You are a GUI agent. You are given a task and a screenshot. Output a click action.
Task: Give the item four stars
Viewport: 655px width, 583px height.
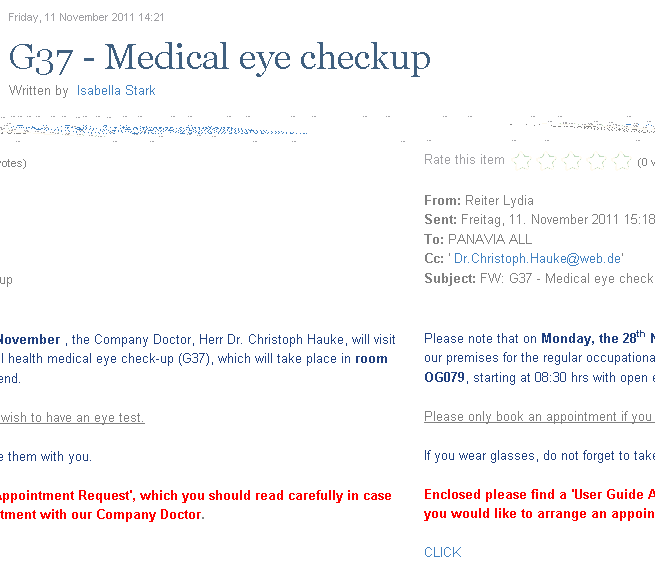tap(597, 161)
